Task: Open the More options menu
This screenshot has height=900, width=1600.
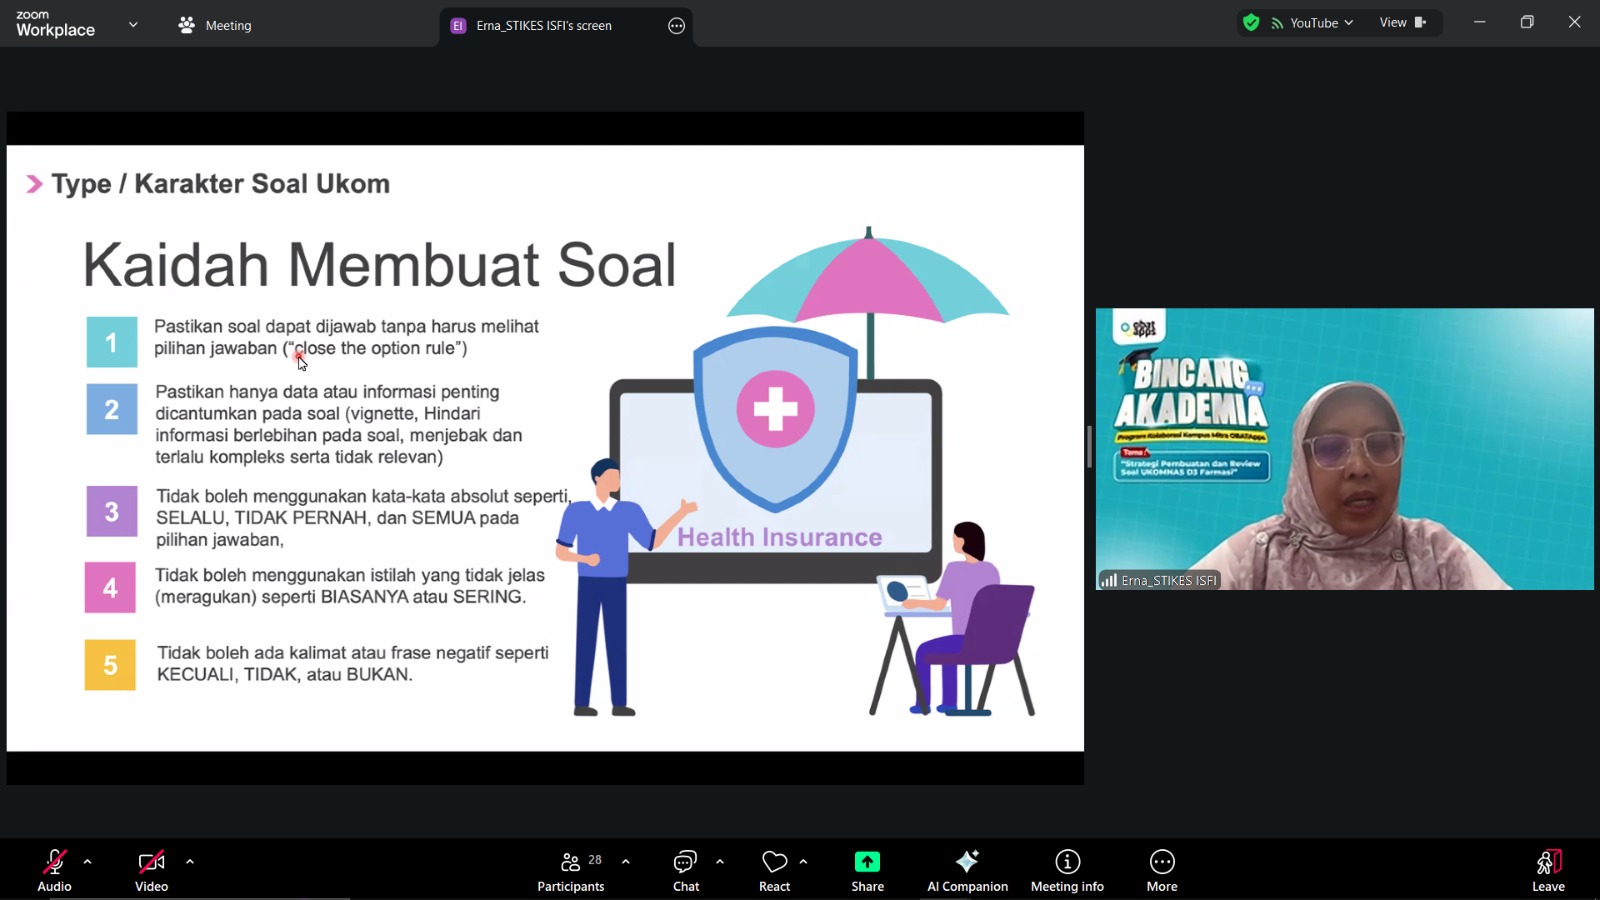Action: (1162, 870)
